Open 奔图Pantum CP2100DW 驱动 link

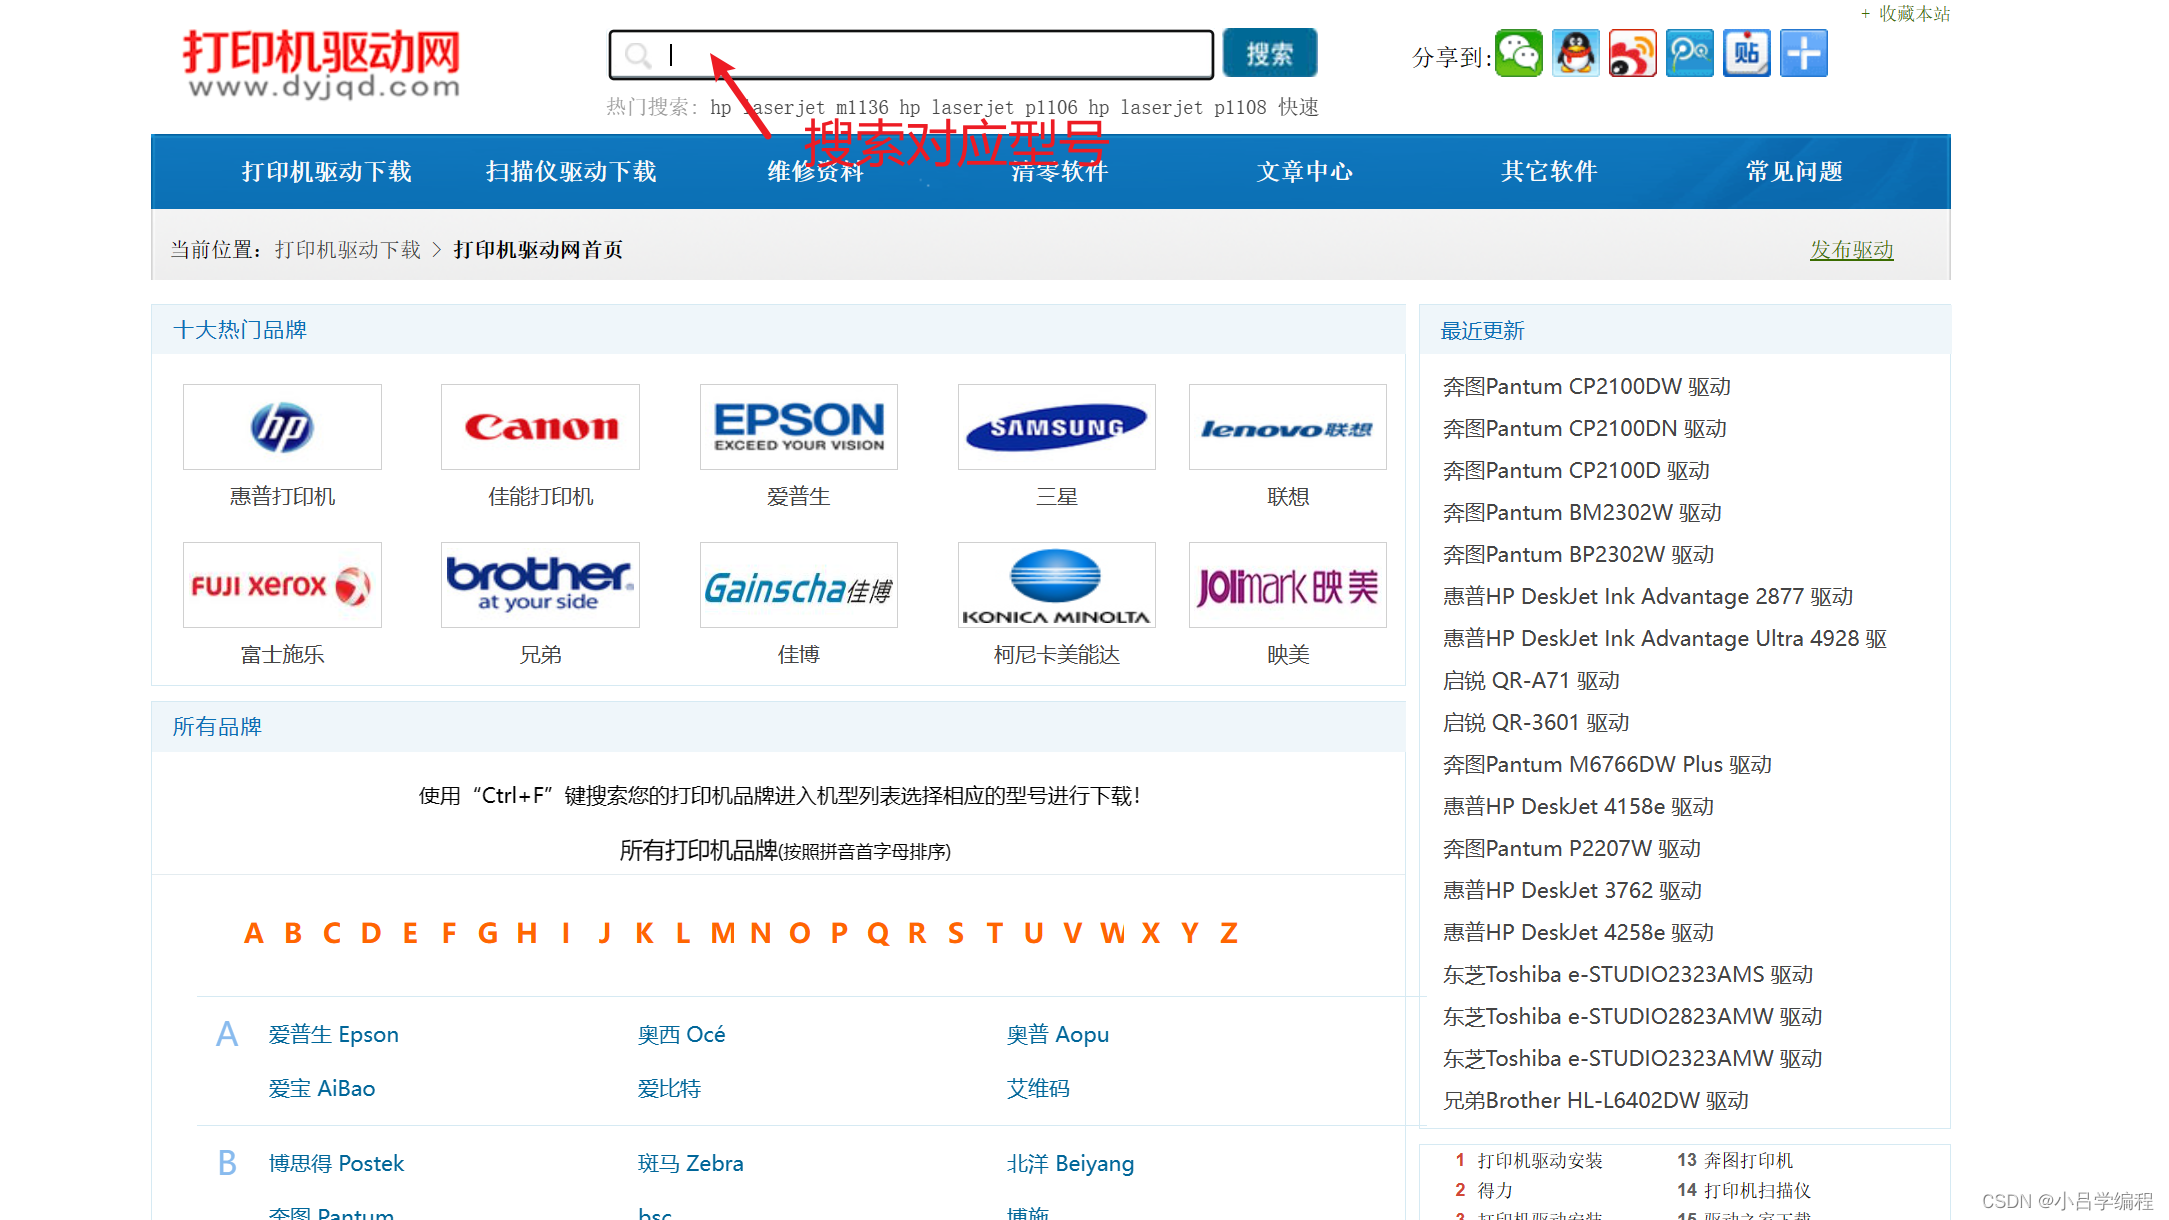pos(1586,387)
